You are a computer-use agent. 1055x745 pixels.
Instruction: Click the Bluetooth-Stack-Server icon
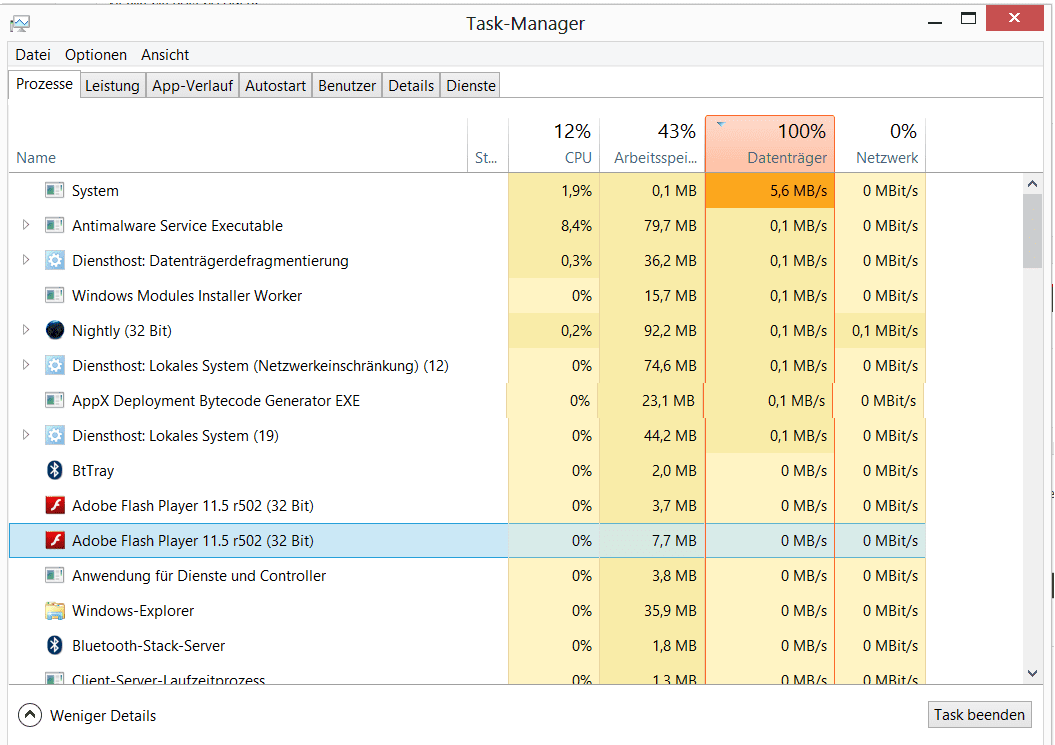click(x=54, y=645)
